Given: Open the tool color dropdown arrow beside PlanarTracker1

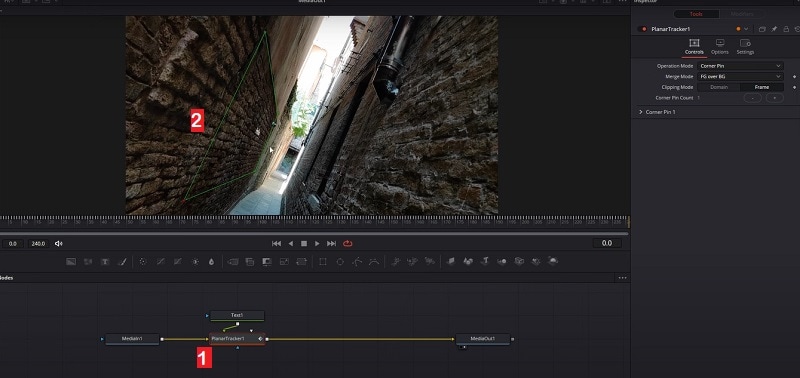Looking at the screenshot, I should coord(746,29).
